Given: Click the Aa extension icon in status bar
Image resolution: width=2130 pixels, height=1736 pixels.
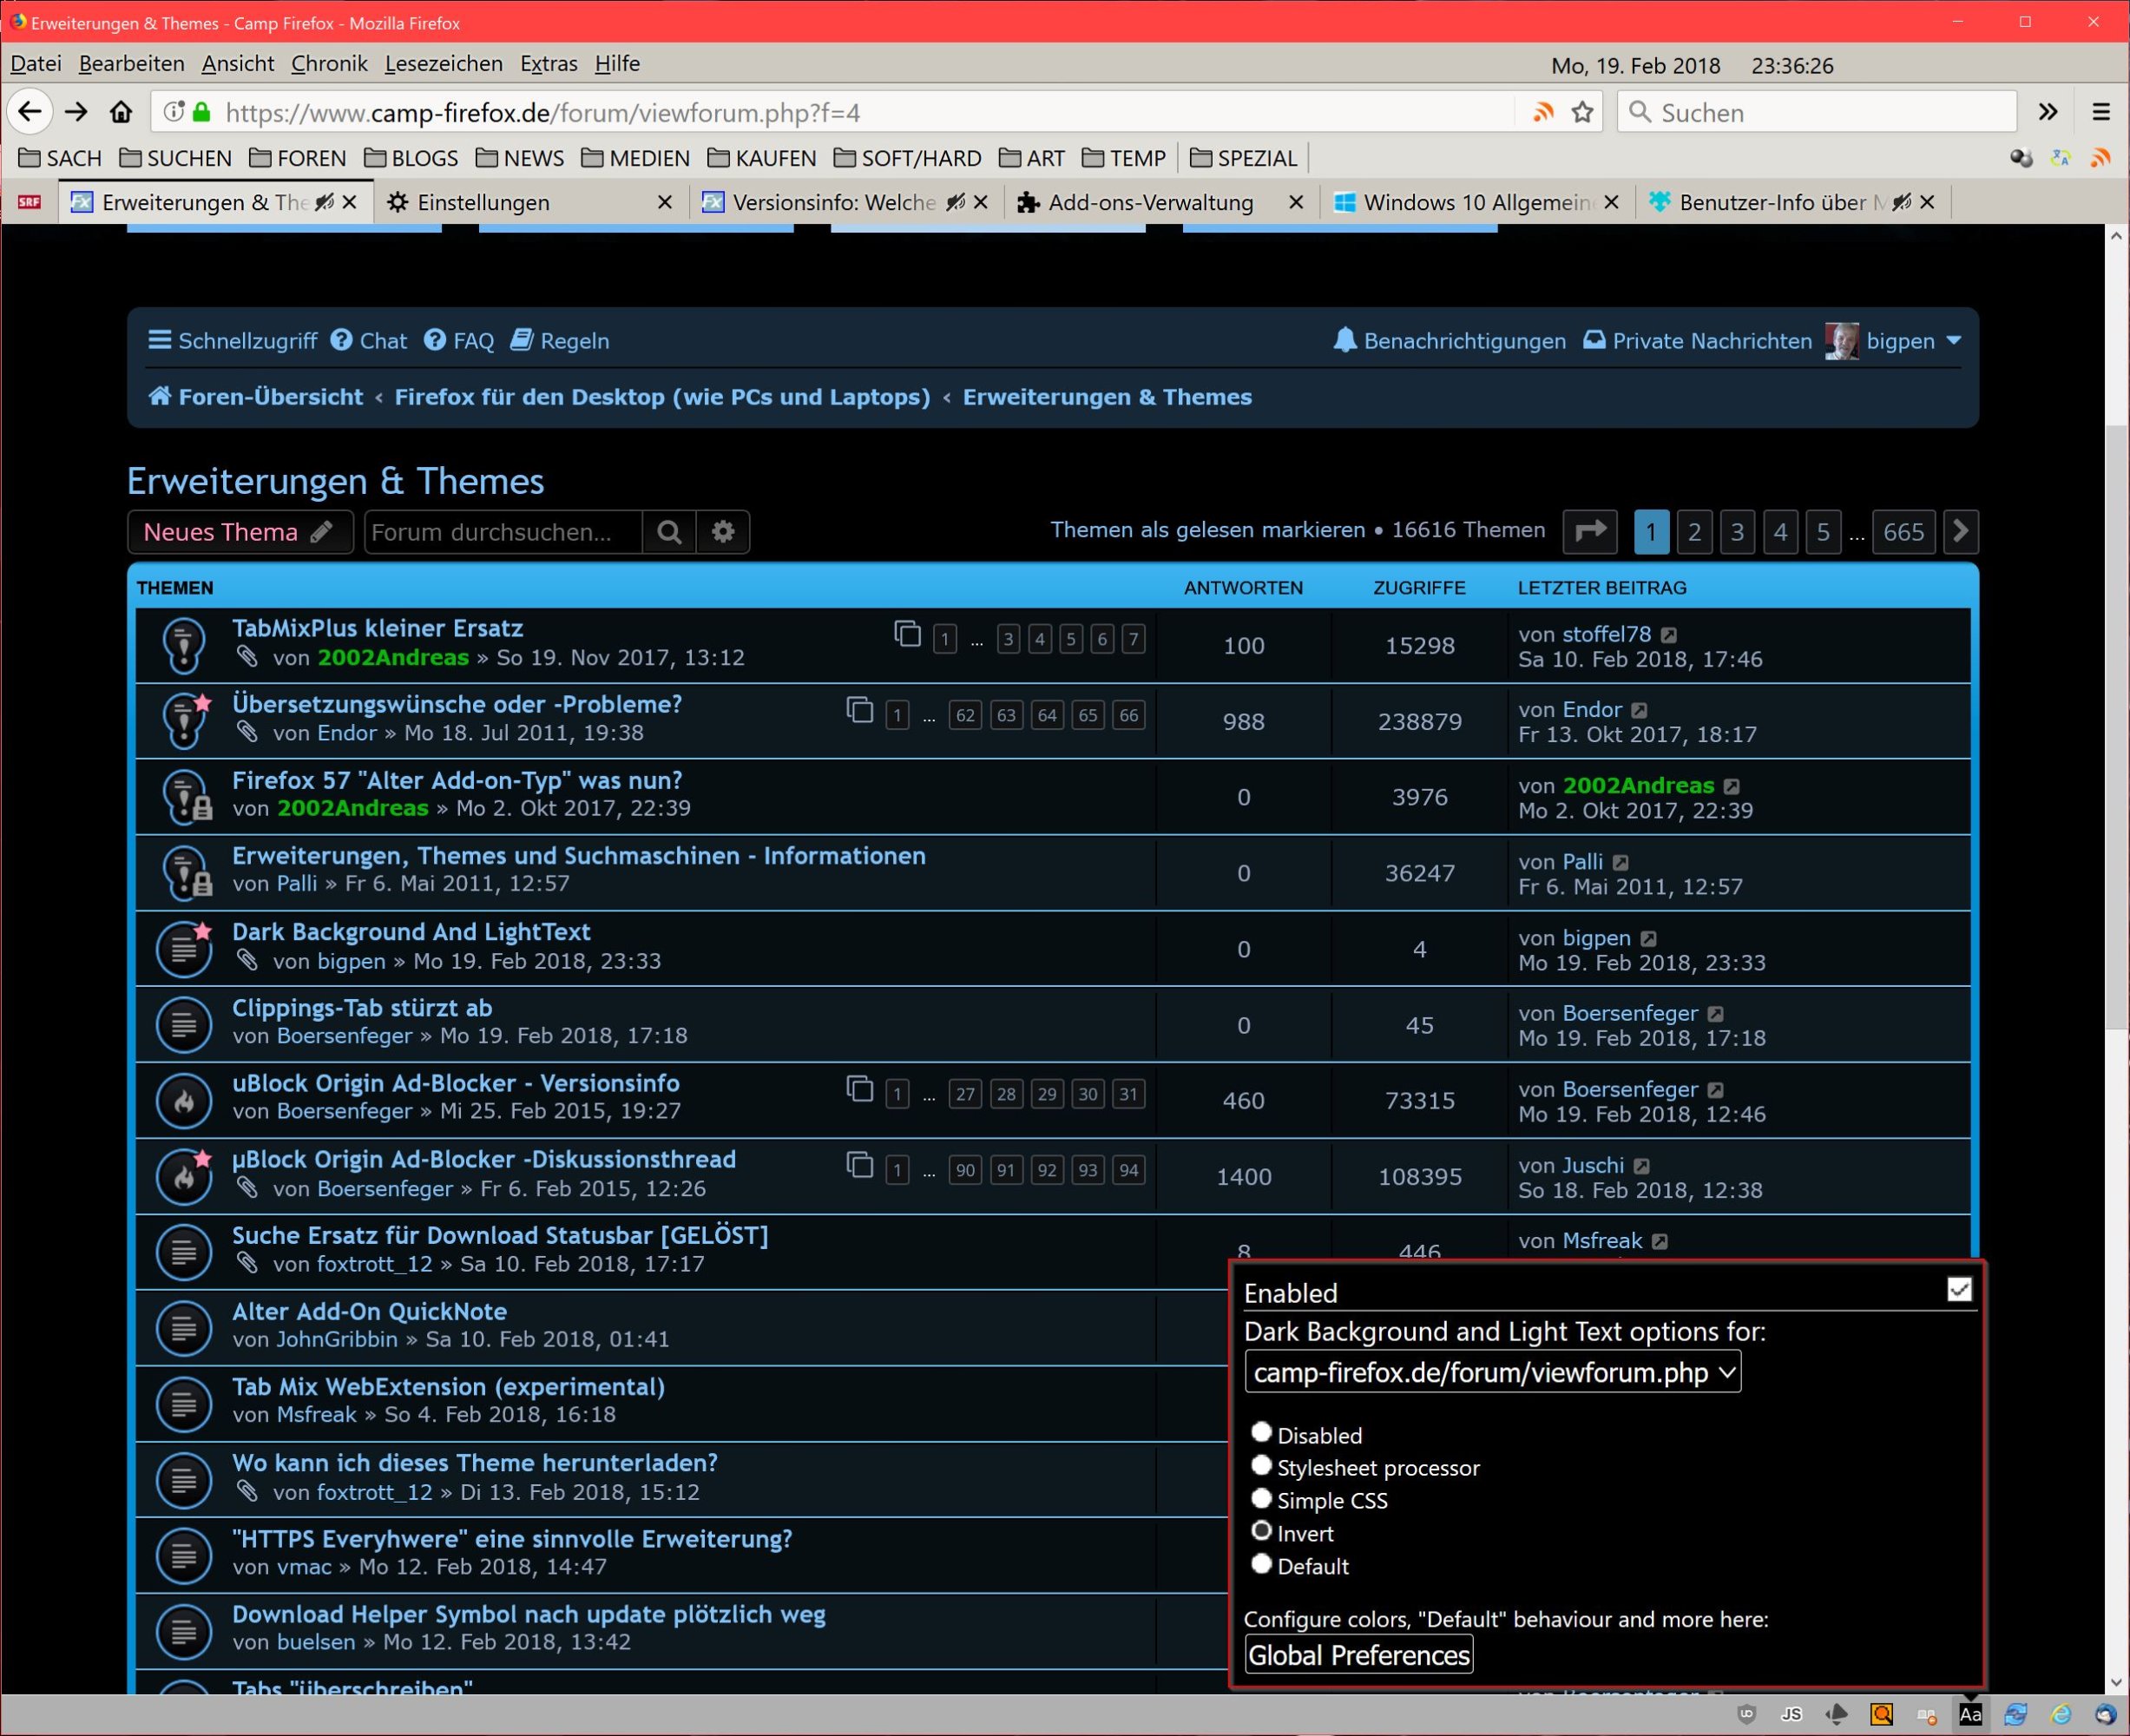Looking at the screenshot, I should 1969,1714.
